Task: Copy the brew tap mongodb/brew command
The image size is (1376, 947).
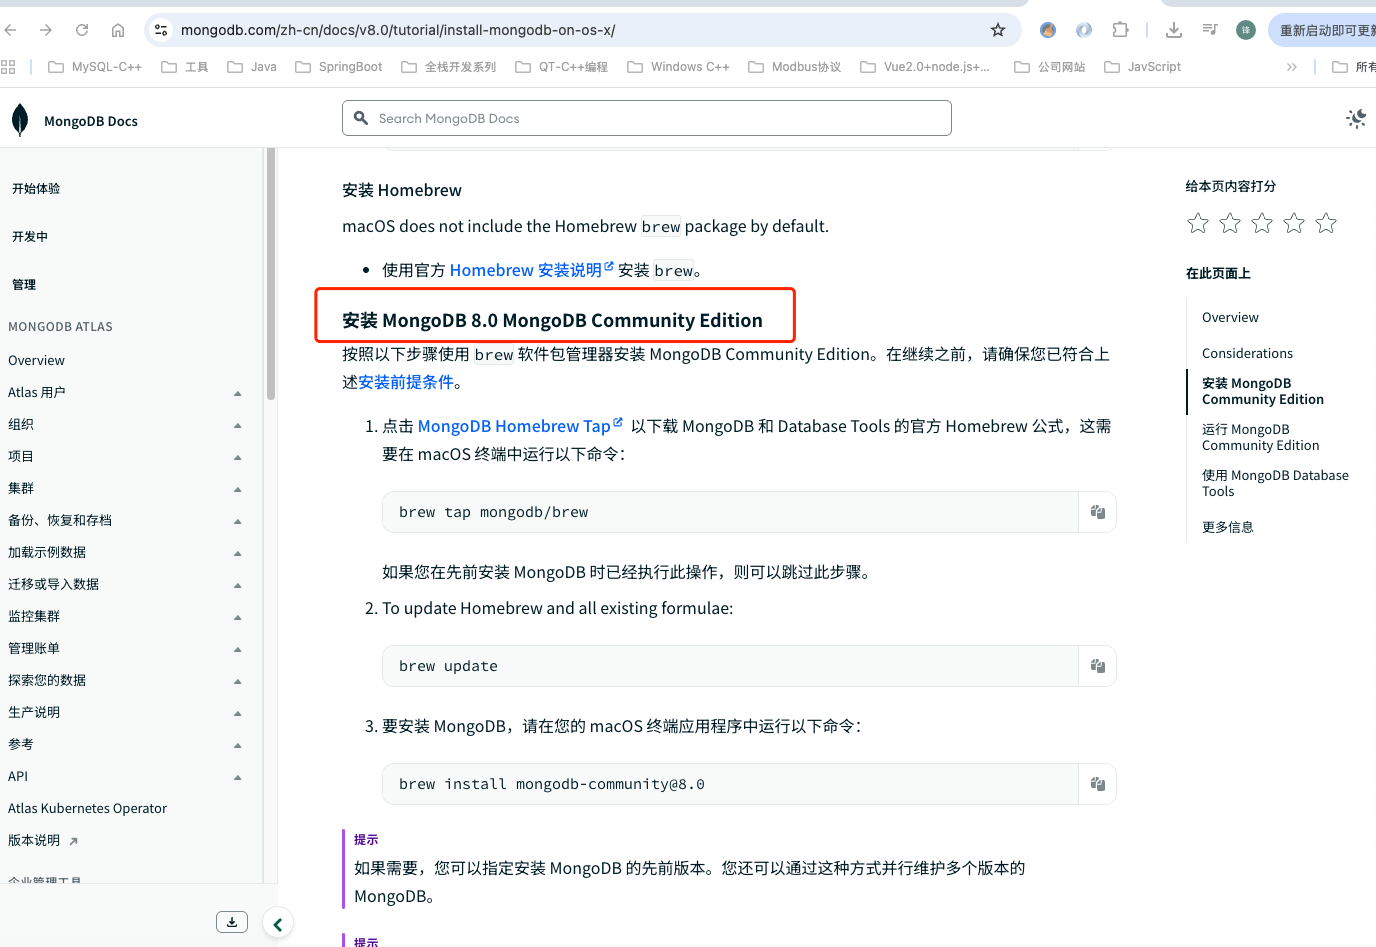Action: pyautogui.click(x=1098, y=512)
